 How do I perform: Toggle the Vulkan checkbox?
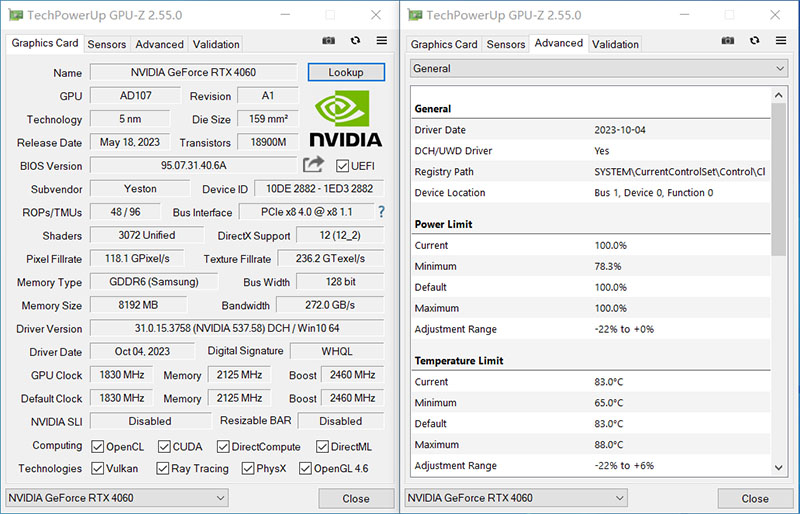point(97,468)
